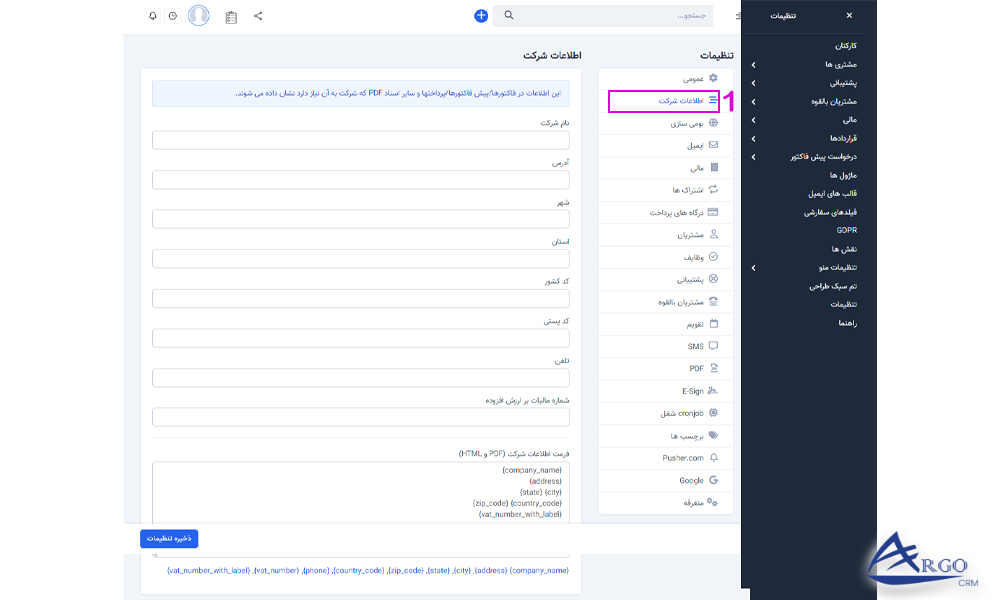The height and width of the screenshot is (600, 1000).
Task: Select the PDF settings icon
Action: click(x=714, y=367)
